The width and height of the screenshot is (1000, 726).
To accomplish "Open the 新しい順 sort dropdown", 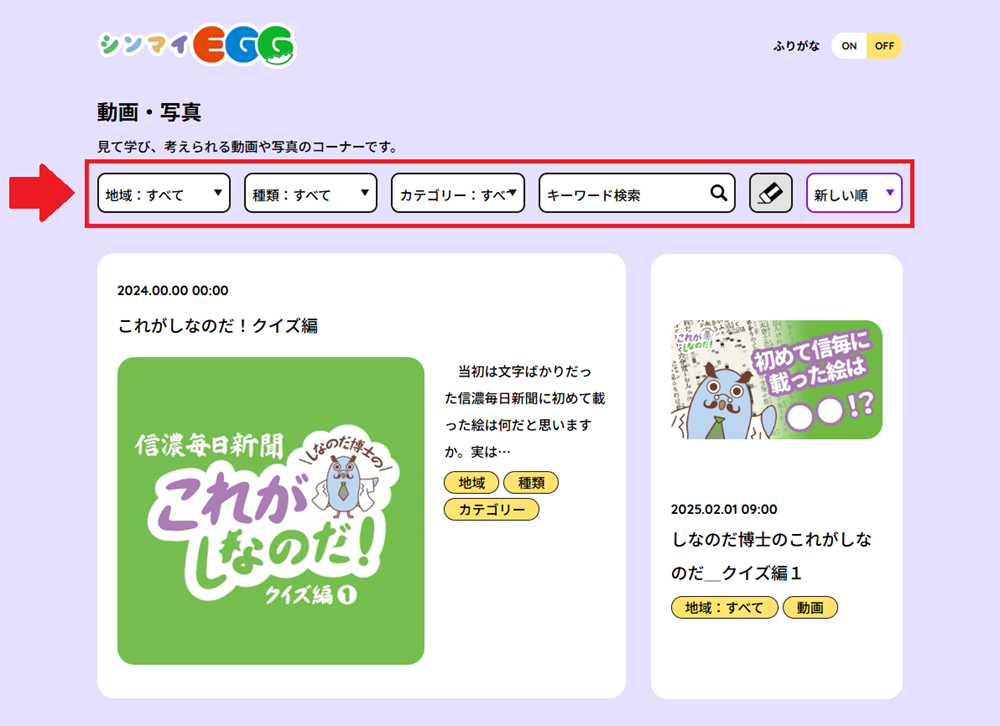I will (854, 194).
